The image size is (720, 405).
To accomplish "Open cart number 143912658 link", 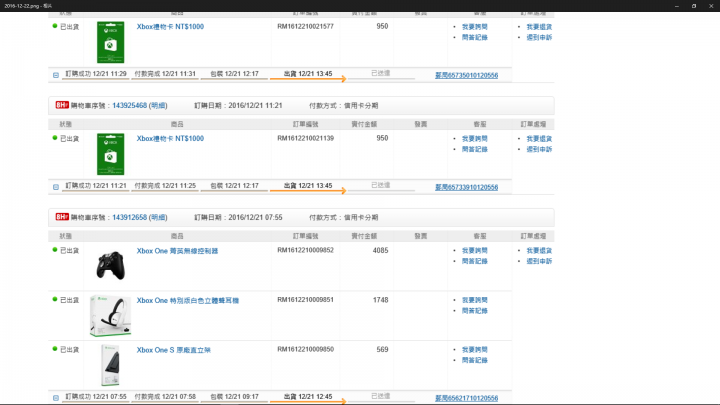I will pyautogui.click(x=129, y=217).
